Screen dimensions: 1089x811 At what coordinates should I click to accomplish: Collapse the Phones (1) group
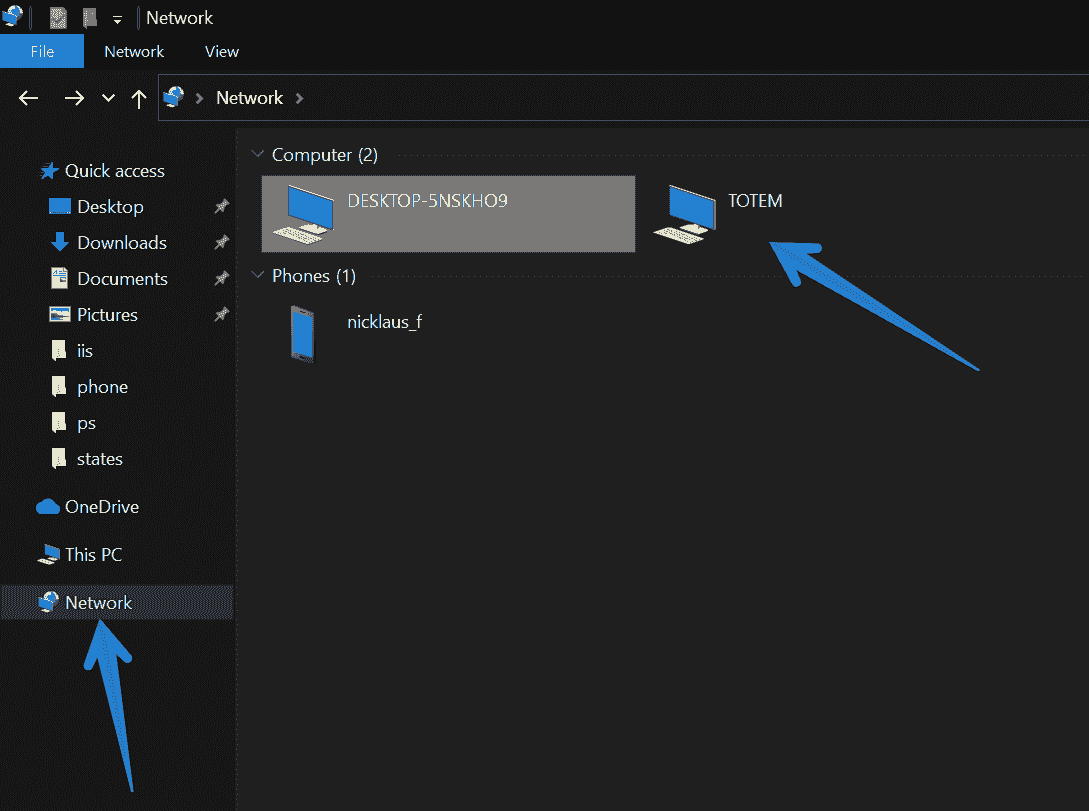point(258,276)
